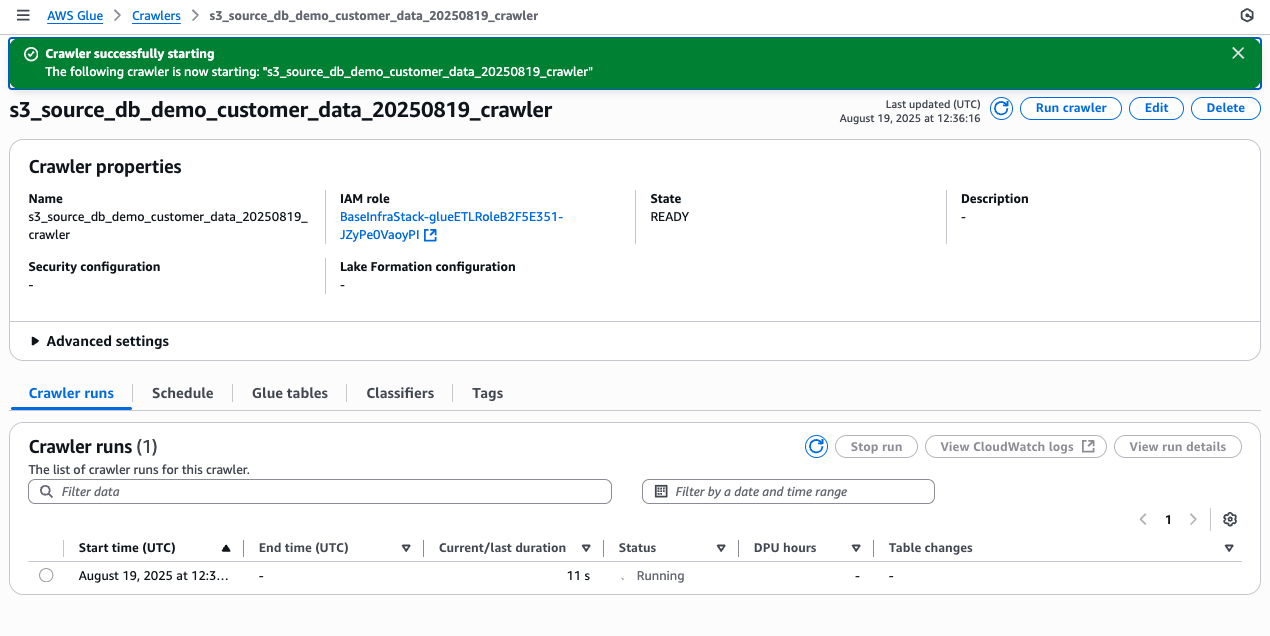Click the Filter data search field
This screenshot has height=636, width=1270.
tap(320, 492)
